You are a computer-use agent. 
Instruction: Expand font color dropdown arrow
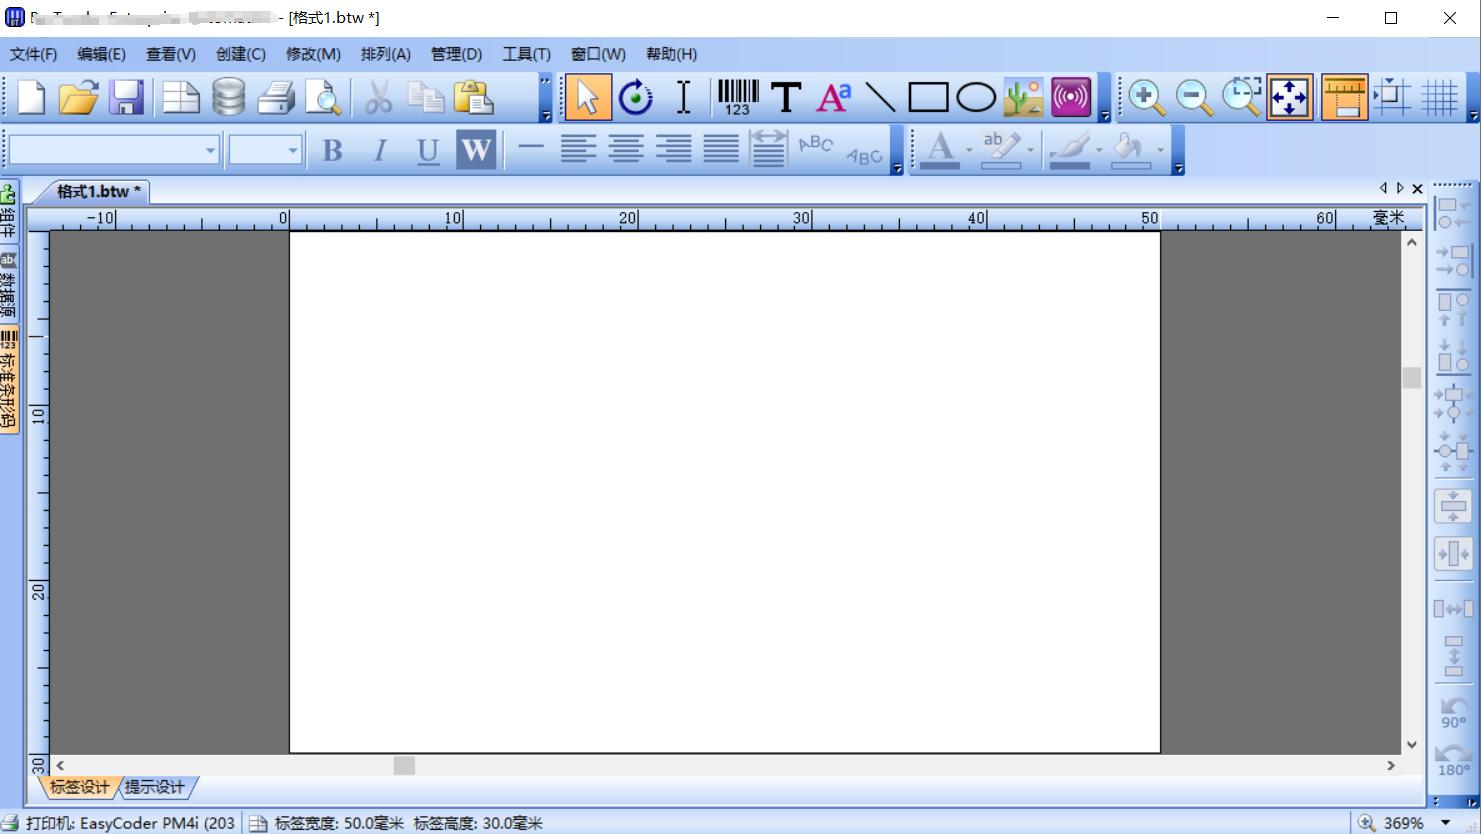[969, 151]
